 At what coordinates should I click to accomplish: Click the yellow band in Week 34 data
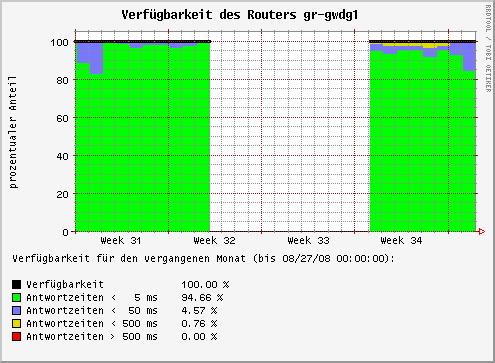point(416,45)
